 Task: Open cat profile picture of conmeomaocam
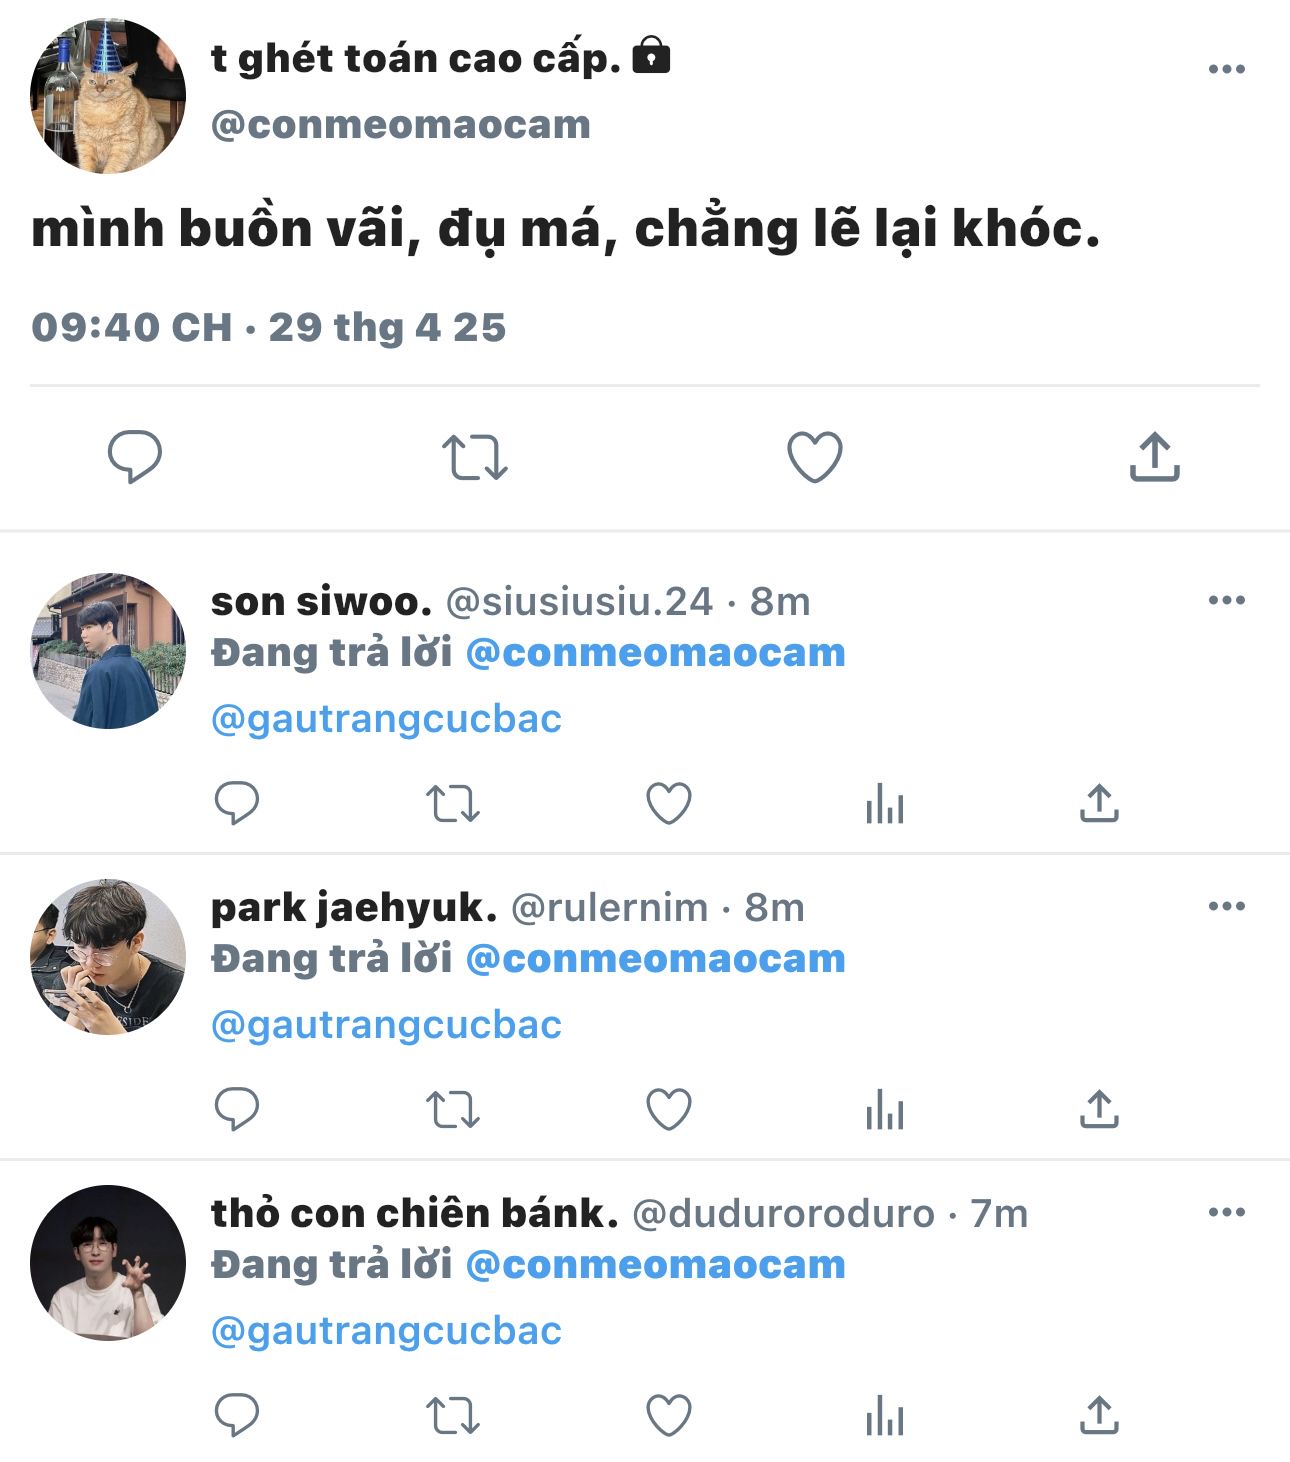click(108, 96)
